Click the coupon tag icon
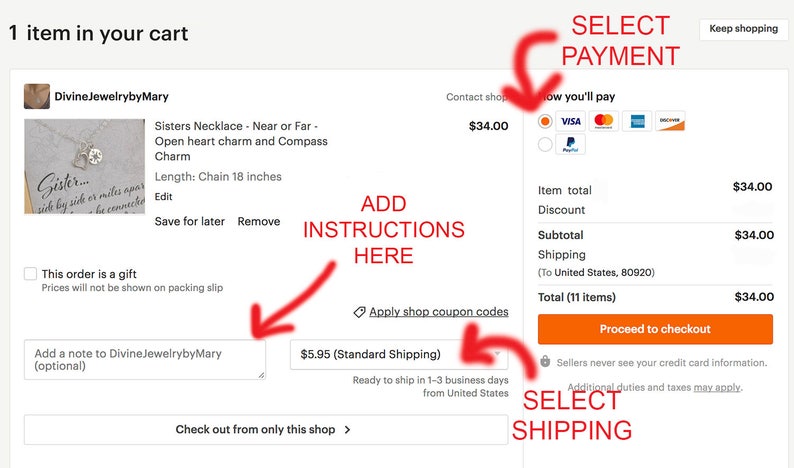The image size is (794, 468). (x=359, y=312)
